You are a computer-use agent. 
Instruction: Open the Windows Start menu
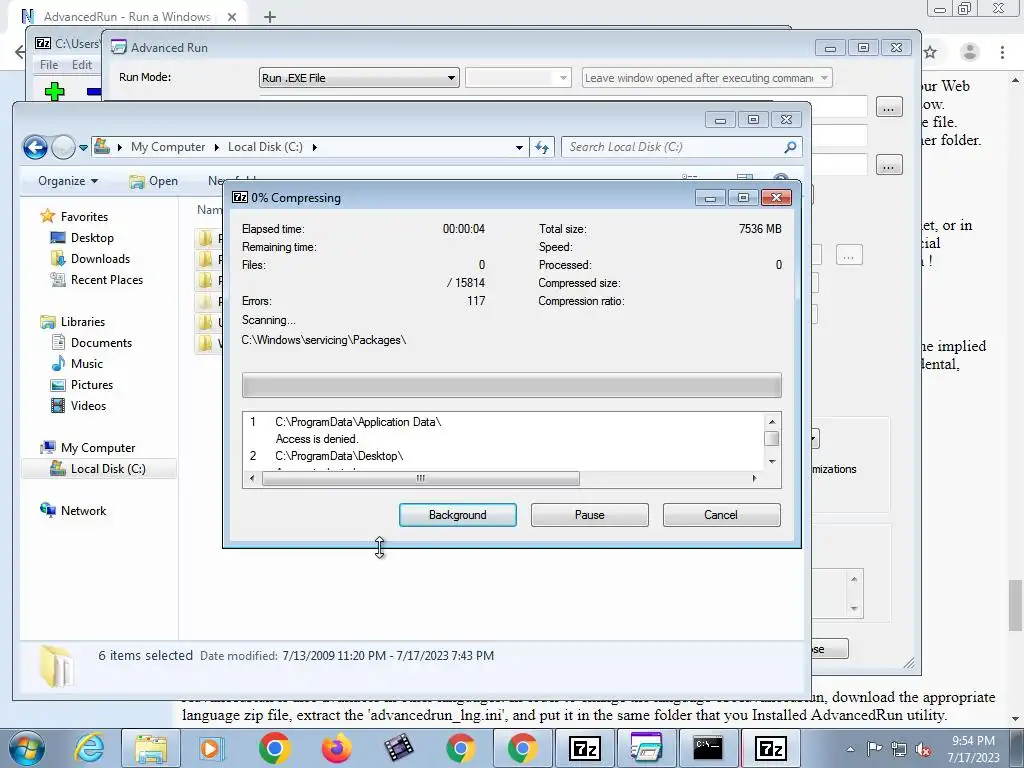(x=27, y=748)
